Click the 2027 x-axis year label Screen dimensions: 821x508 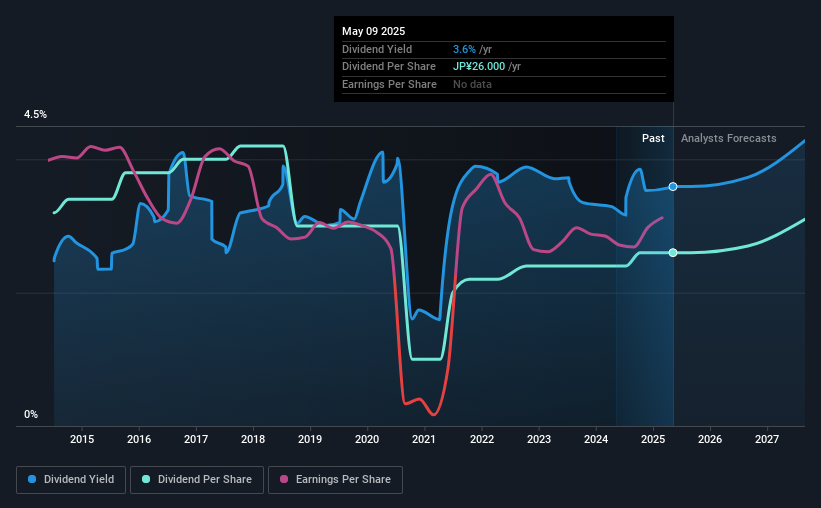click(x=767, y=439)
